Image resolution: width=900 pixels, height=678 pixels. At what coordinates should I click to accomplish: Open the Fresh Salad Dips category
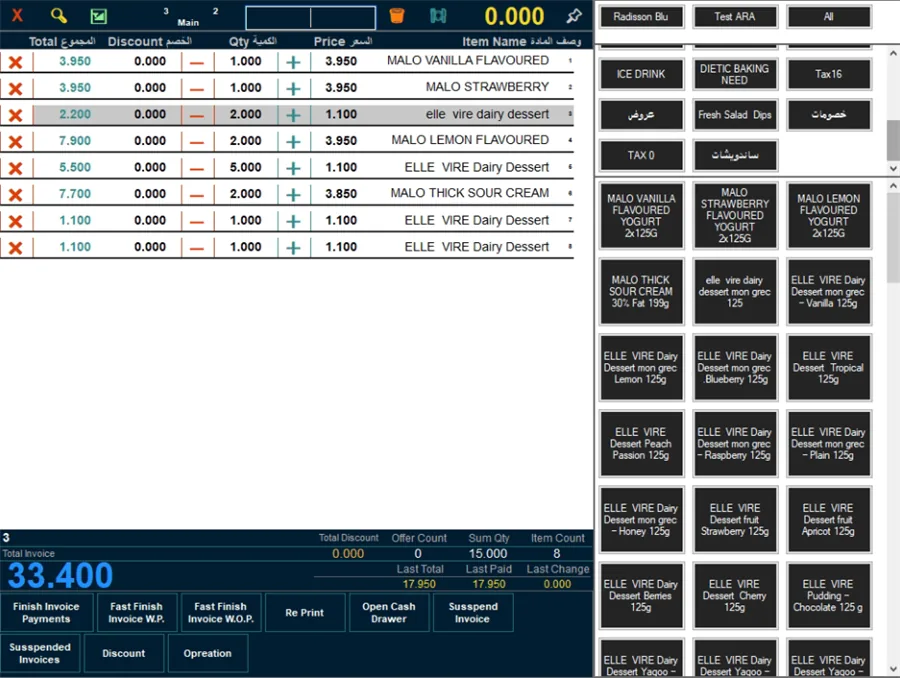(x=735, y=115)
